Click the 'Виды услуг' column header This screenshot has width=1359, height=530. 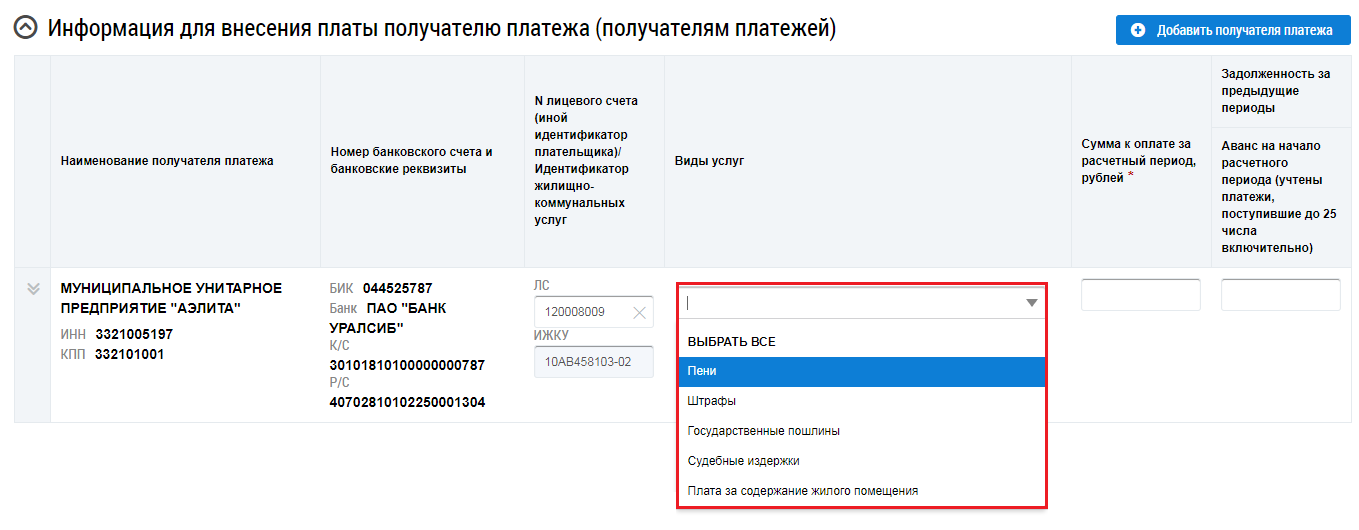pos(709,161)
